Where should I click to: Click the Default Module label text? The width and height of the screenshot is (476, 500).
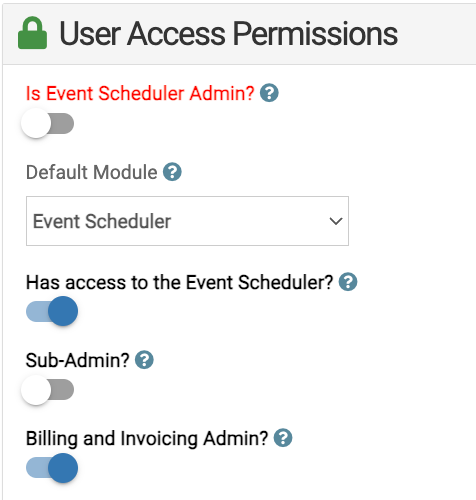coord(92,172)
